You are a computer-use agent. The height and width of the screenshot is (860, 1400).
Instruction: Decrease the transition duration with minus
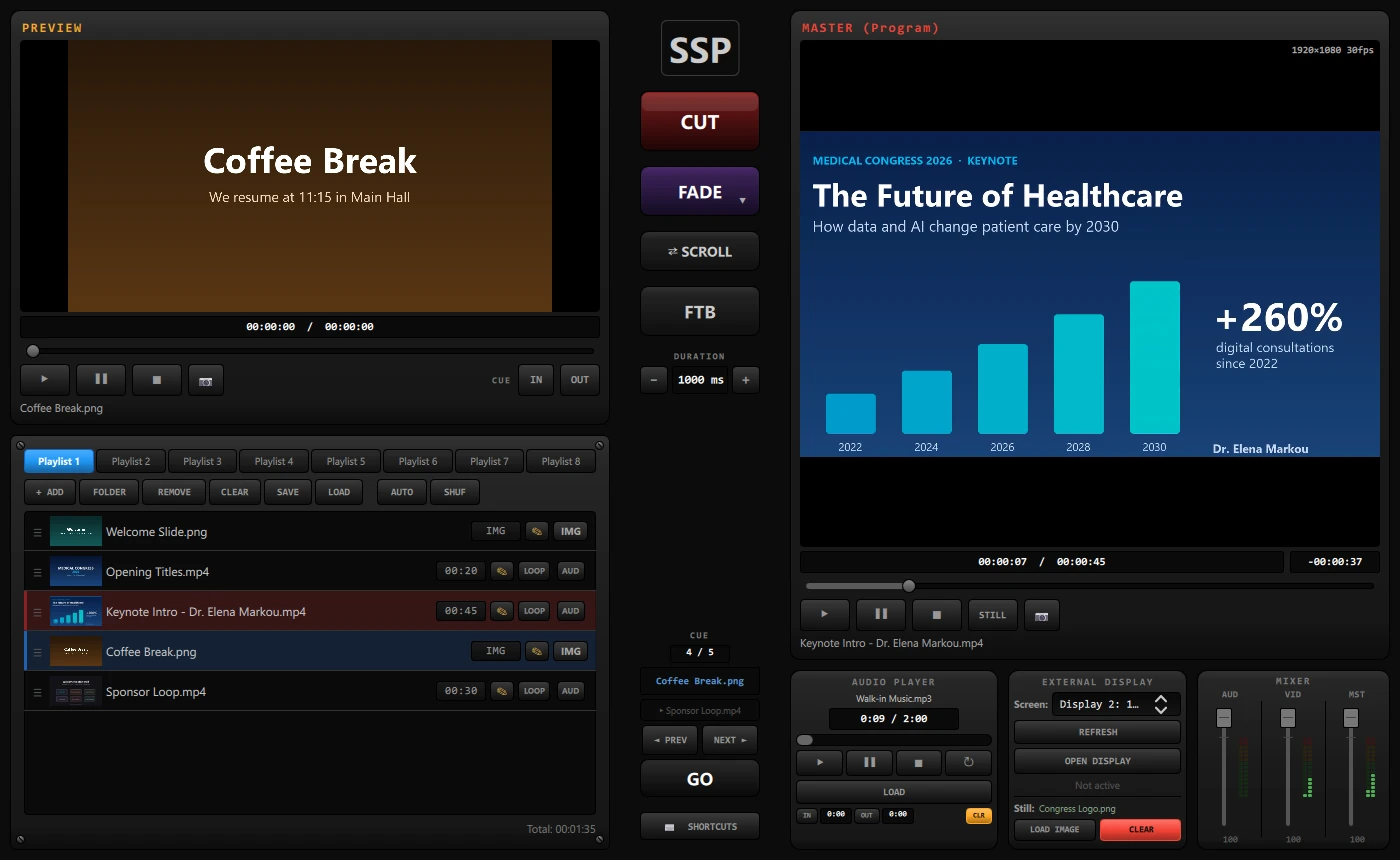tap(654, 380)
